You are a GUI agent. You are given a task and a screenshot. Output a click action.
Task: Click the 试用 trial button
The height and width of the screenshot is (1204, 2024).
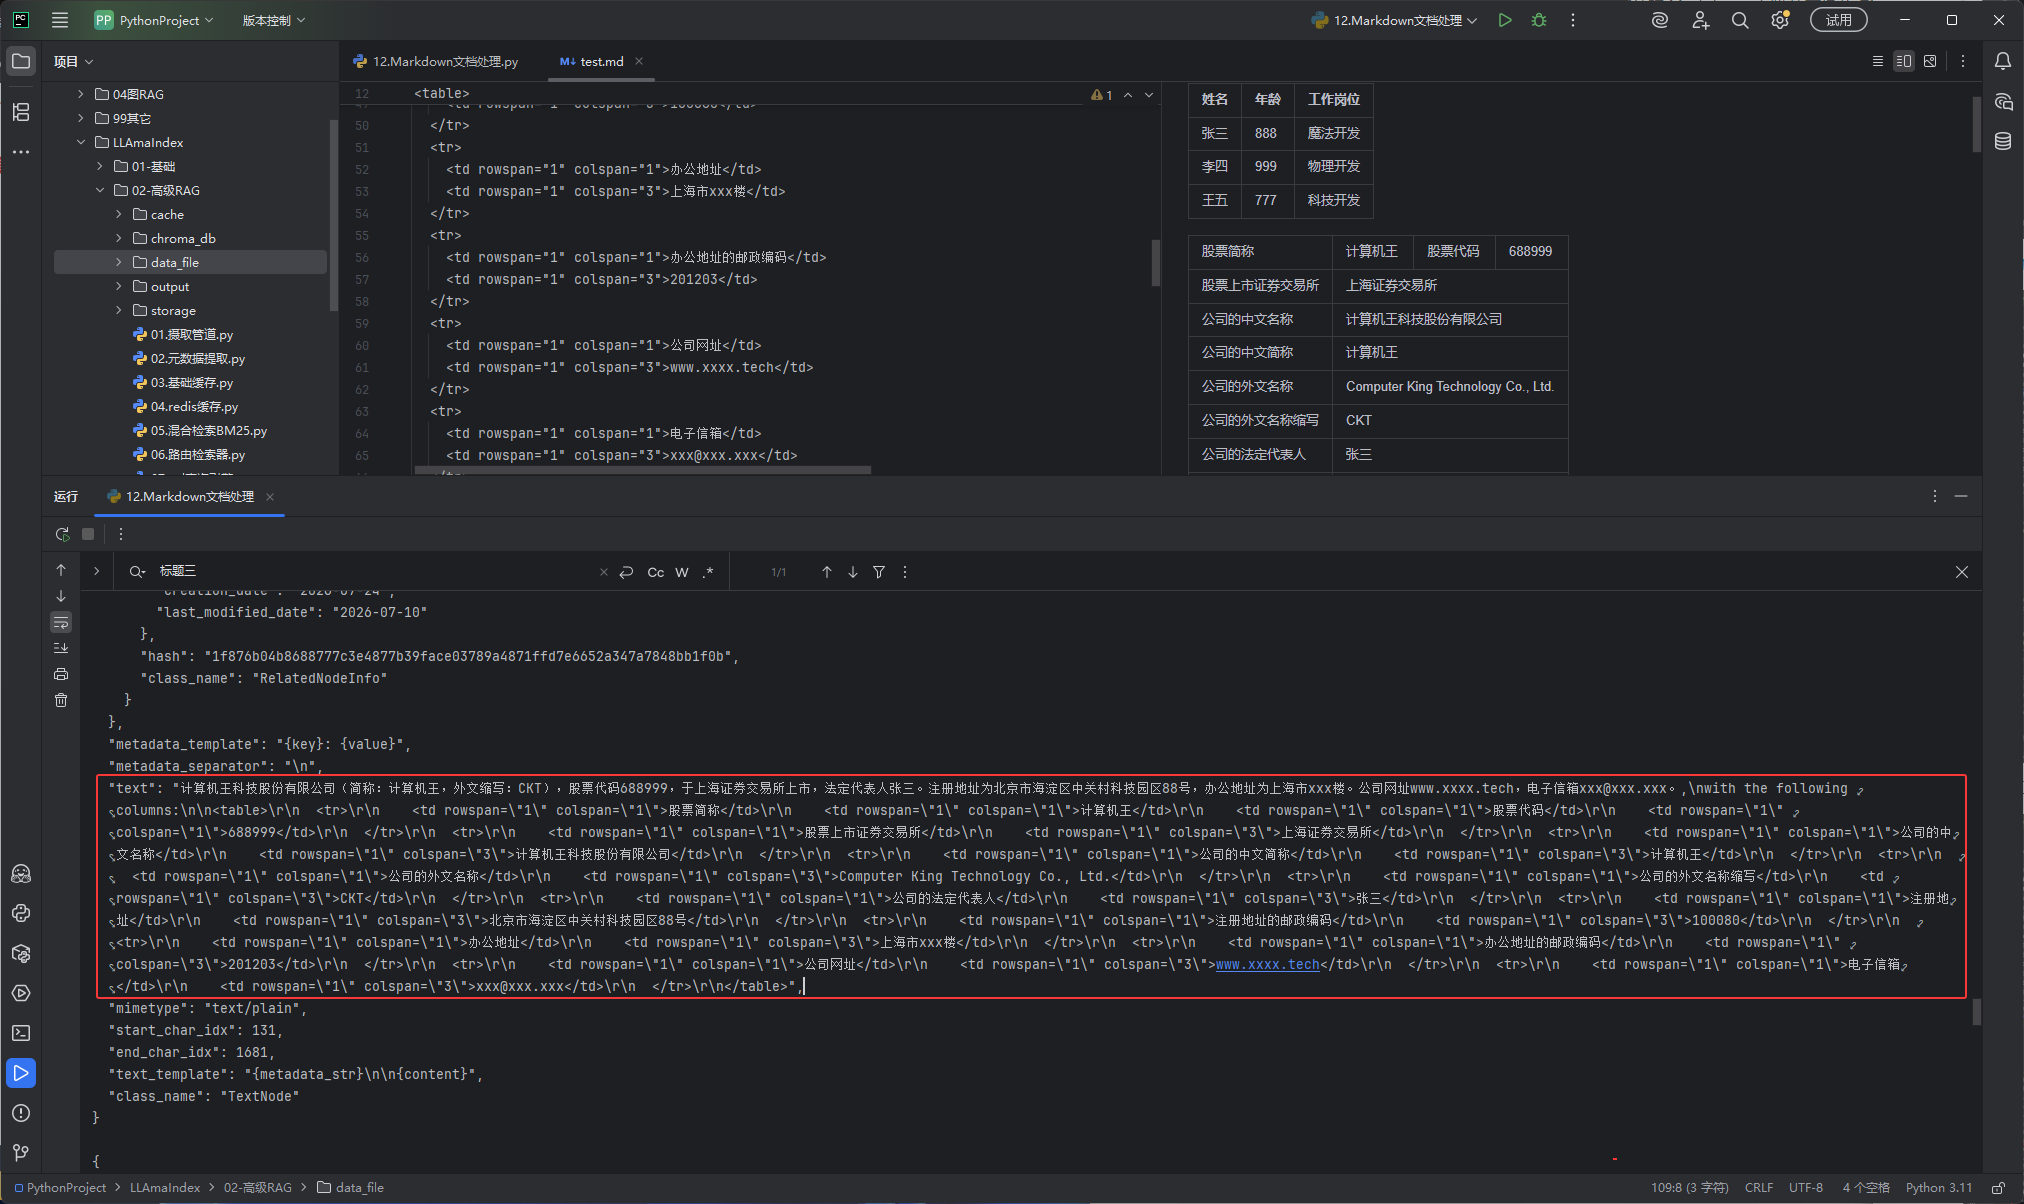pyautogui.click(x=1838, y=20)
